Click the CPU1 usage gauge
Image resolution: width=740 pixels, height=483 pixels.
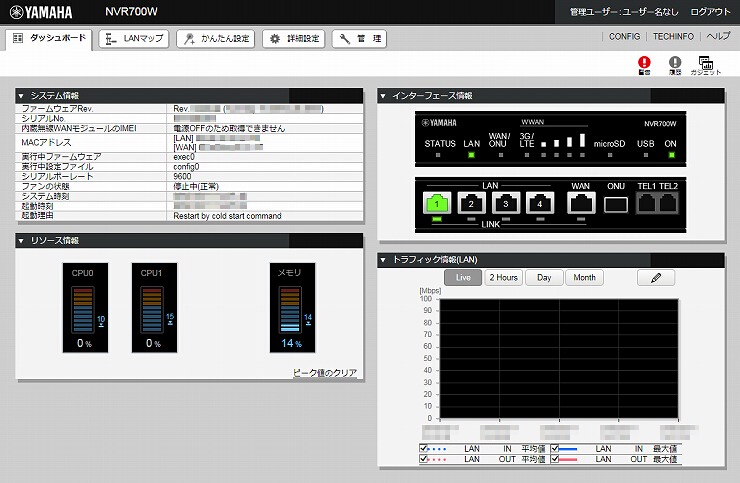pos(154,308)
